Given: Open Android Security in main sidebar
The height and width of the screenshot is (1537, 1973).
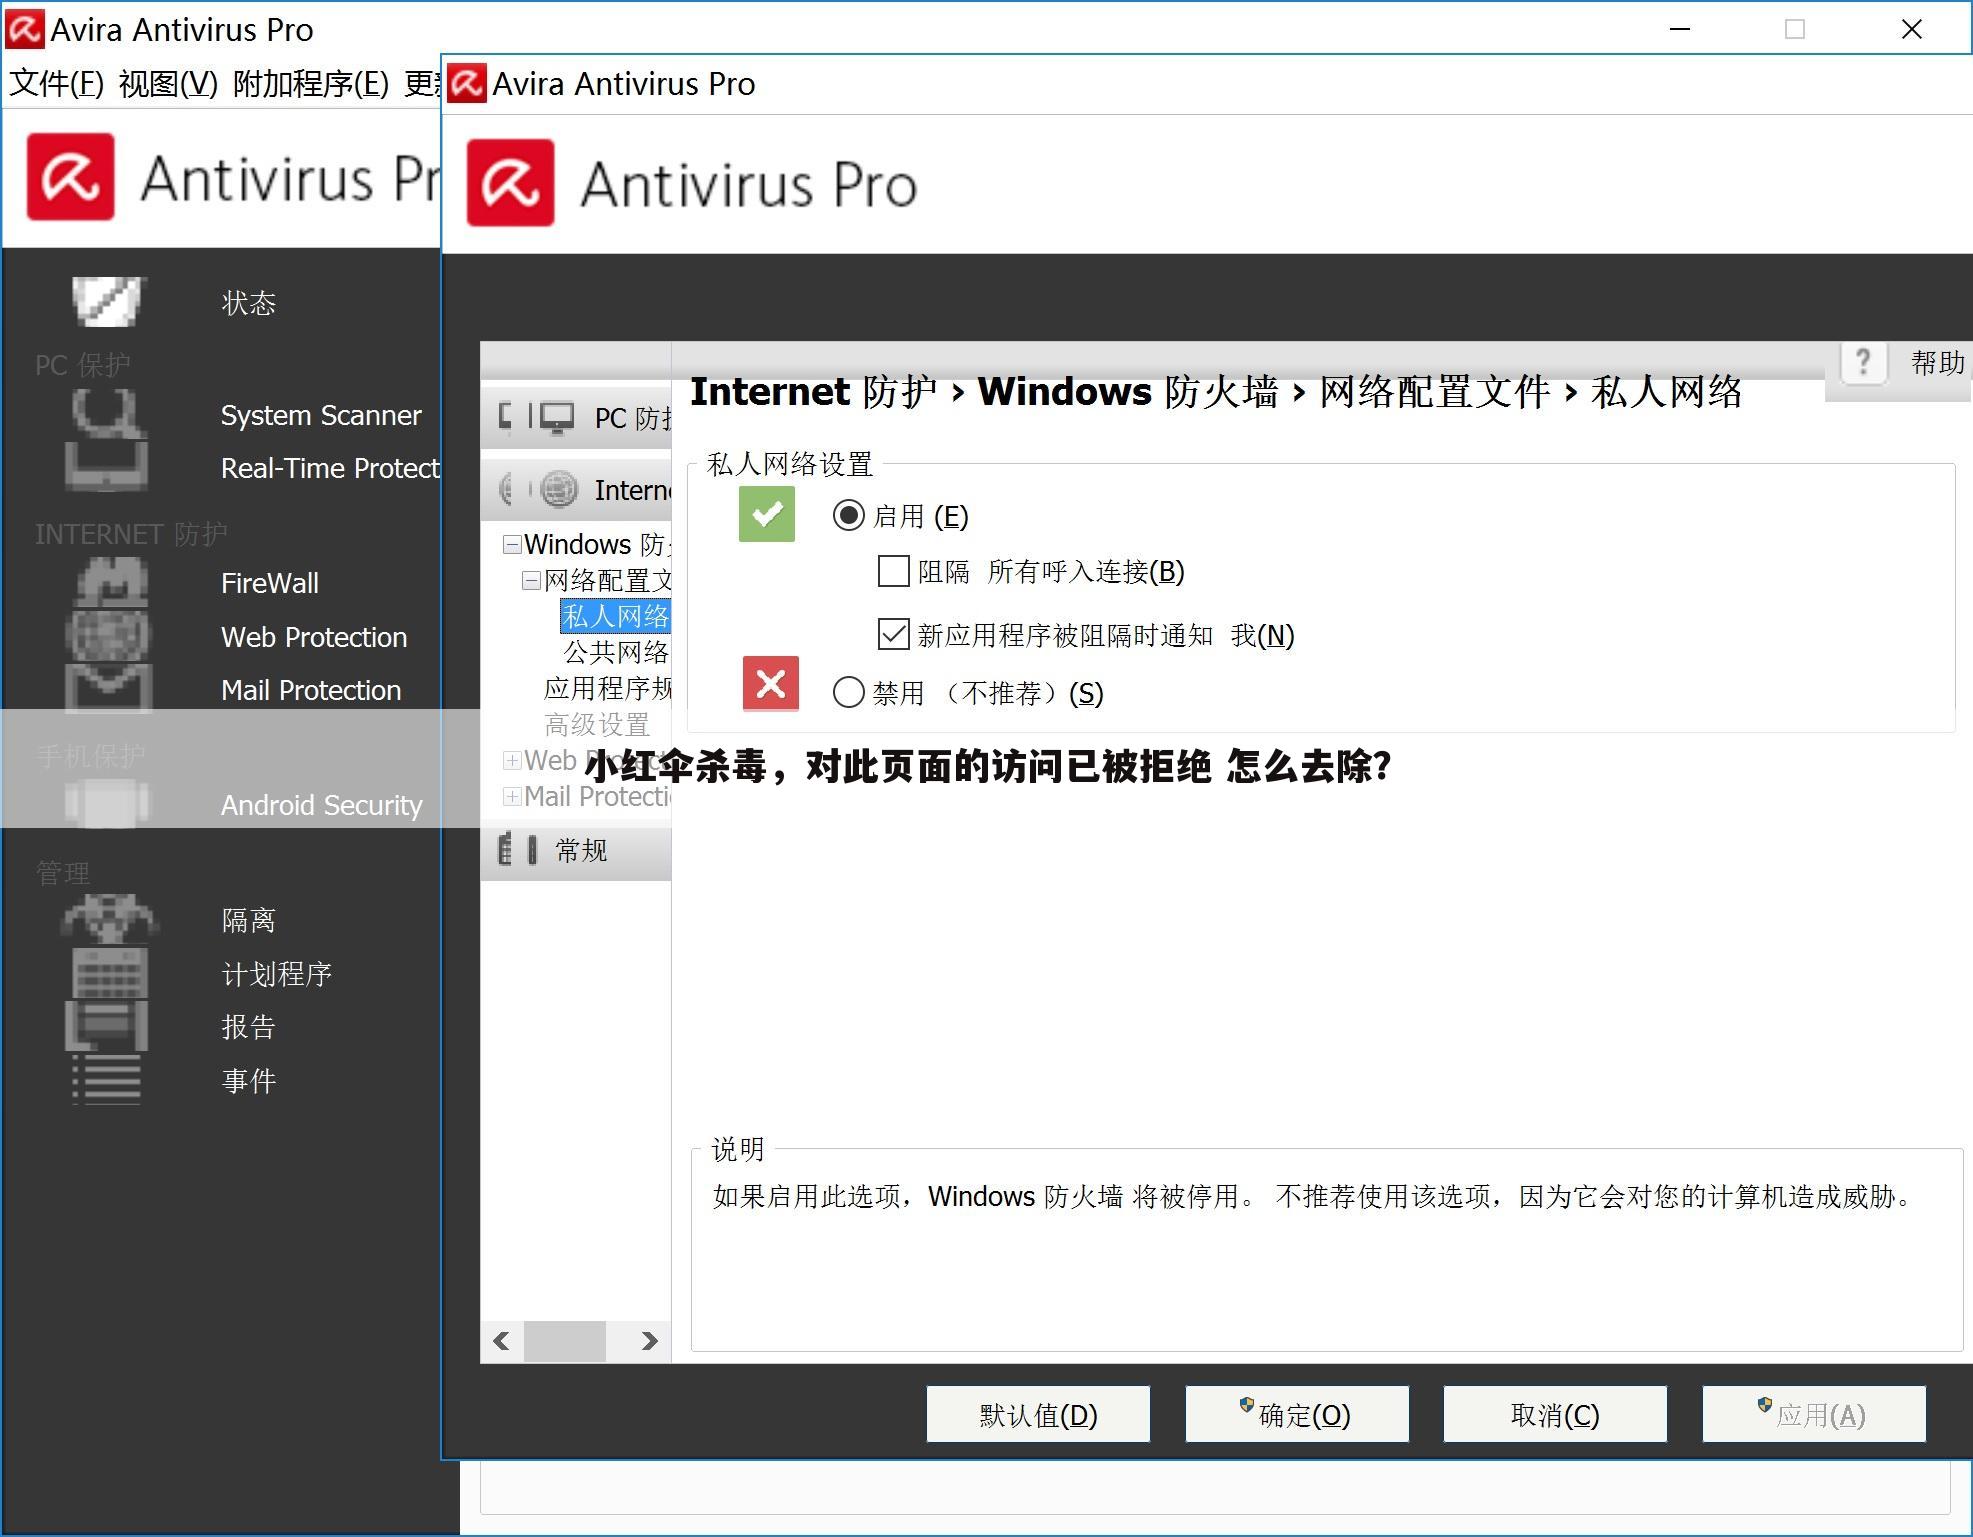Looking at the screenshot, I should (321, 805).
